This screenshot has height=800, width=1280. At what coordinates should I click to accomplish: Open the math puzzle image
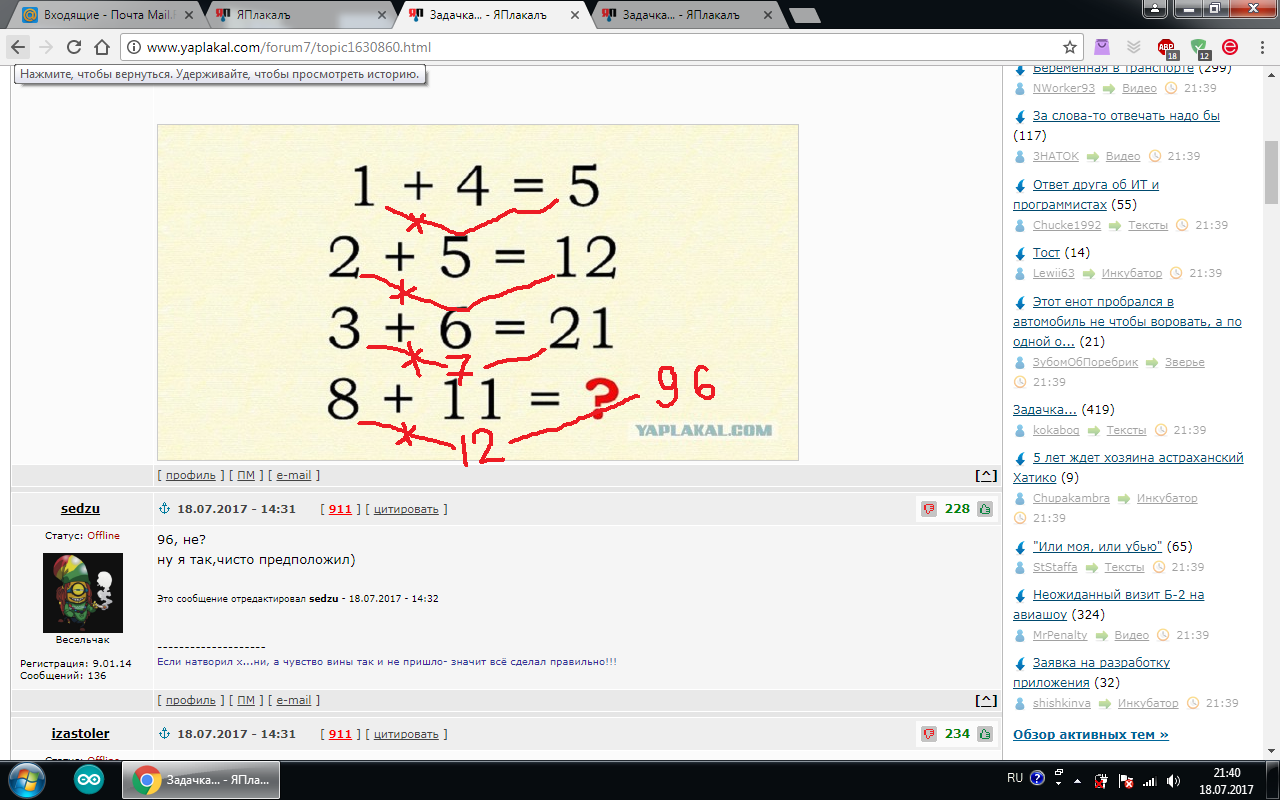(x=478, y=292)
